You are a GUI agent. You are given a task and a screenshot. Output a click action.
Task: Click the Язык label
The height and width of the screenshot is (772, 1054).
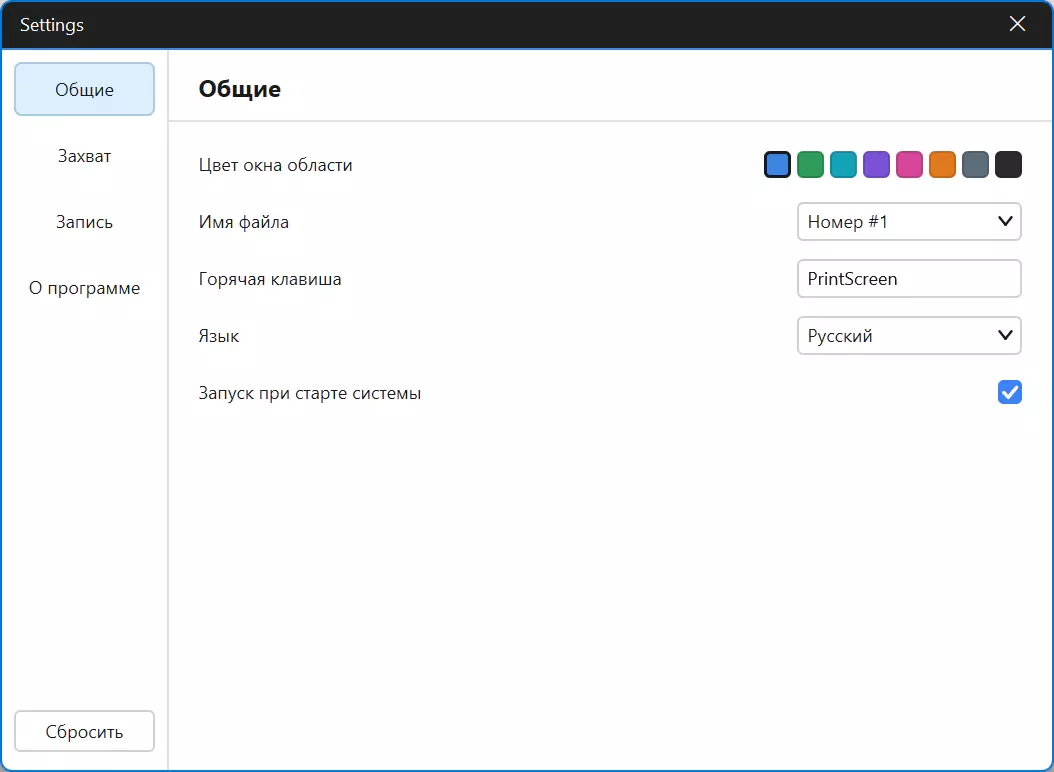click(219, 336)
